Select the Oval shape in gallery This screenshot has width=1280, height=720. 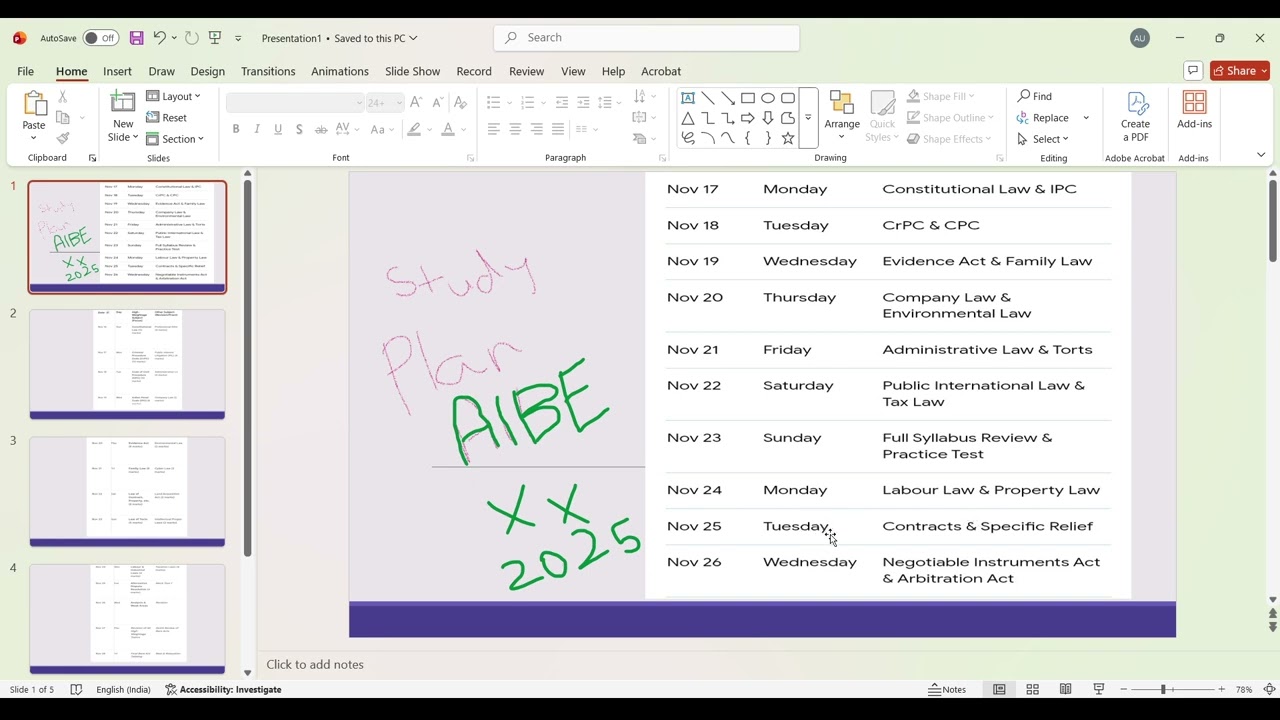[x=768, y=98]
